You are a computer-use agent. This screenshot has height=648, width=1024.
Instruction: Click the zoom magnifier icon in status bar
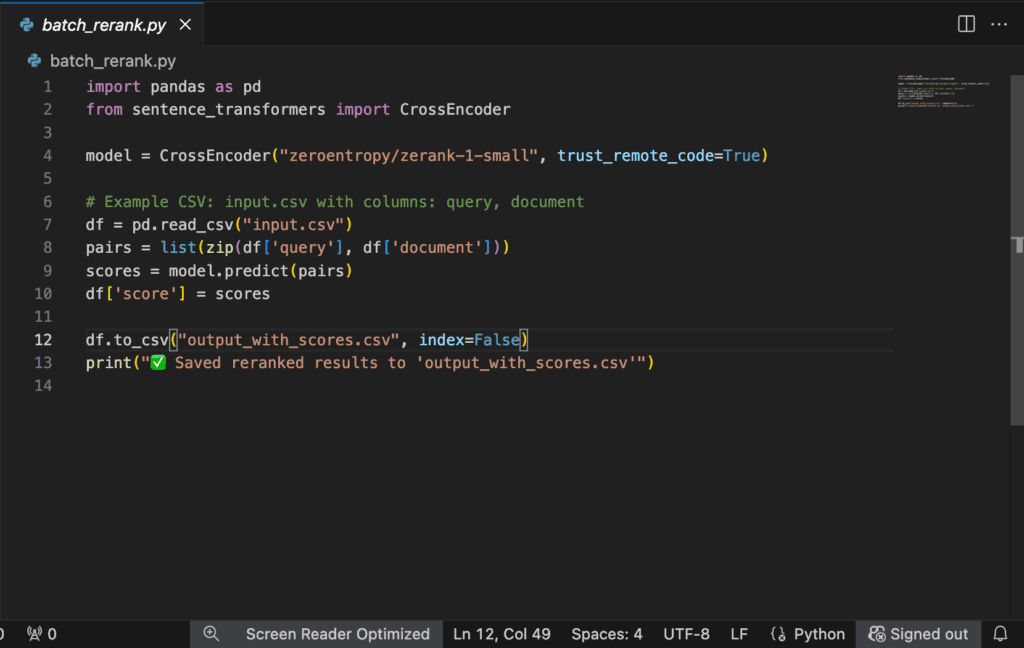(211, 634)
